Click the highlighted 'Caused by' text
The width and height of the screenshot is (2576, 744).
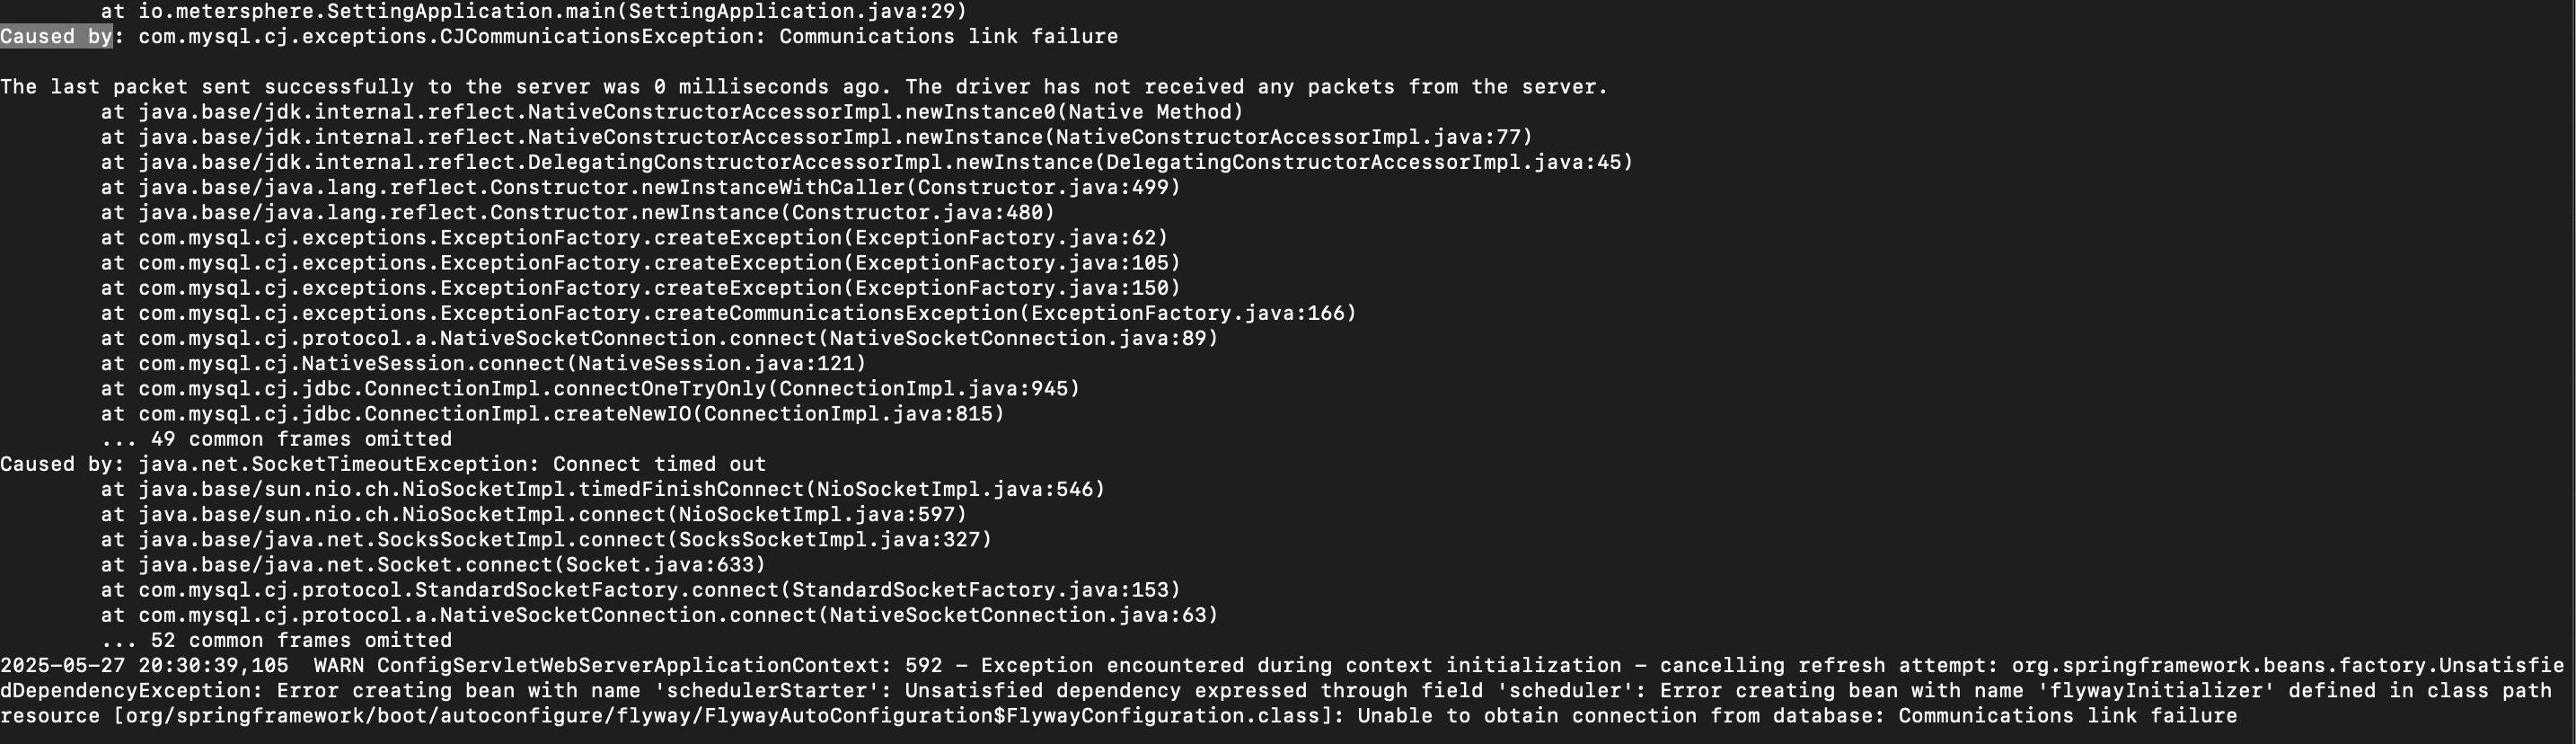point(56,37)
